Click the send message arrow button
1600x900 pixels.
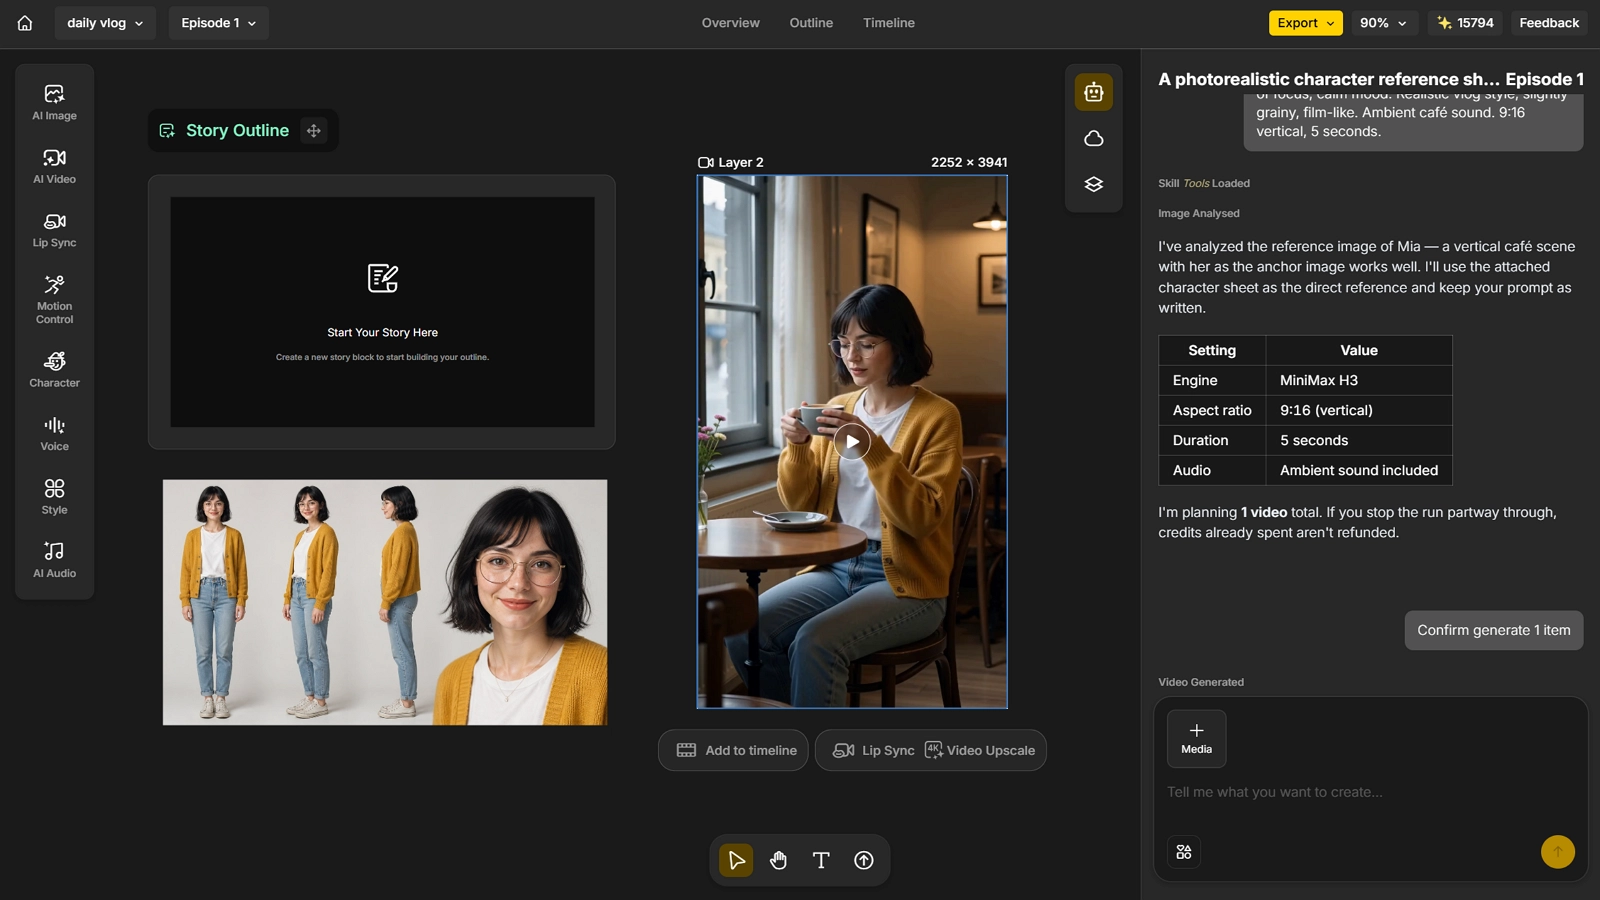(1557, 852)
